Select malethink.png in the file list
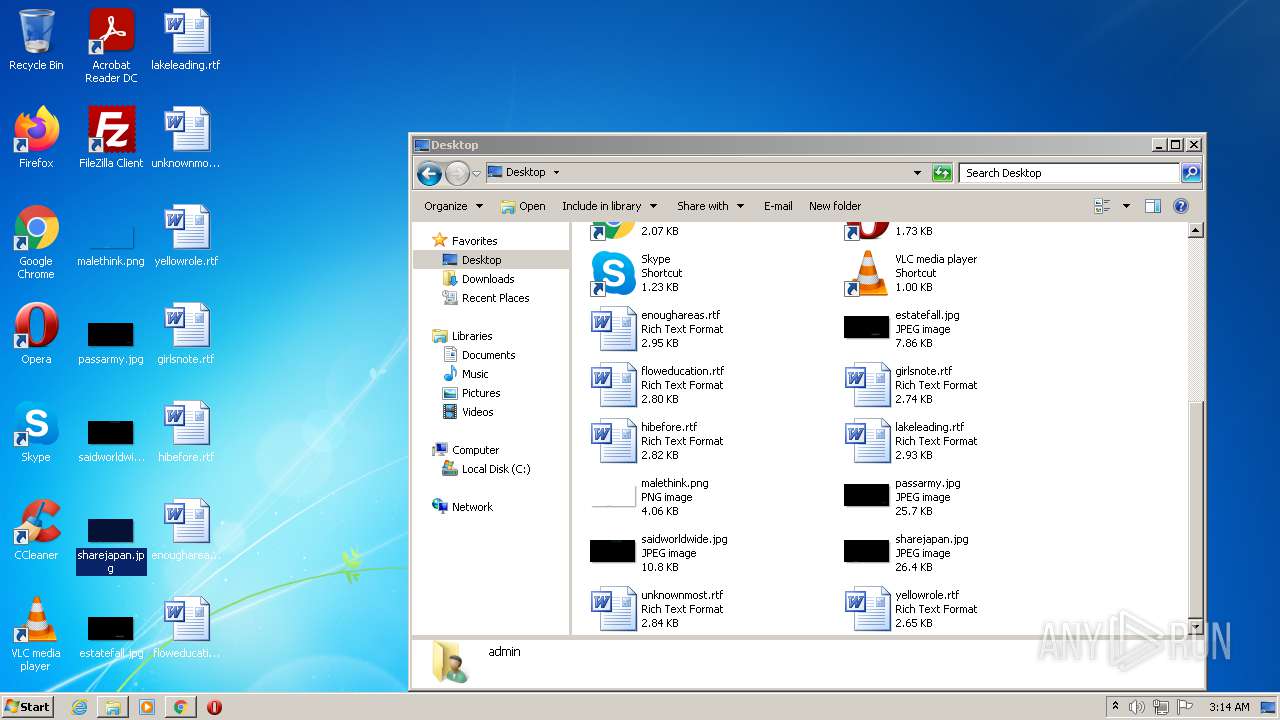Viewport: 1280px width, 720px height. 650,497
